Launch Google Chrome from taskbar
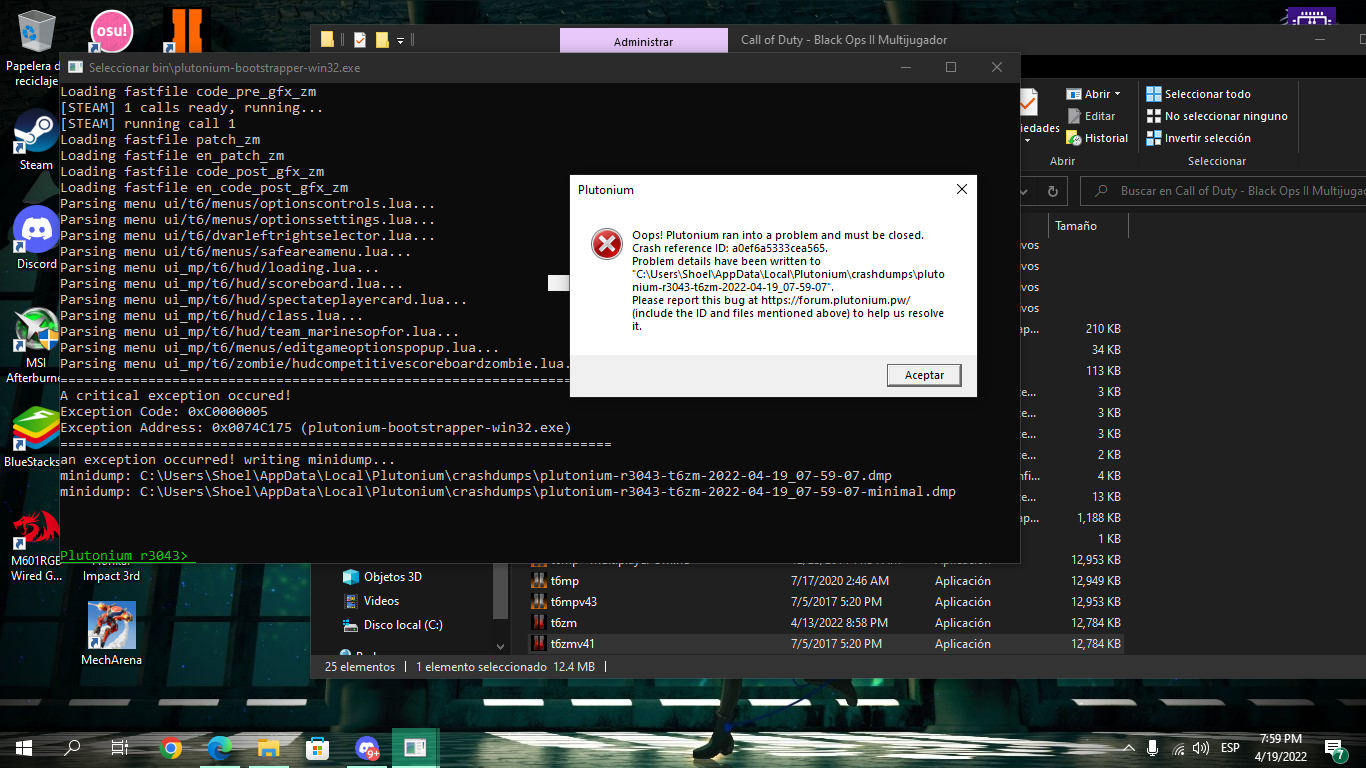This screenshot has width=1366, height=768. point(171,747)
